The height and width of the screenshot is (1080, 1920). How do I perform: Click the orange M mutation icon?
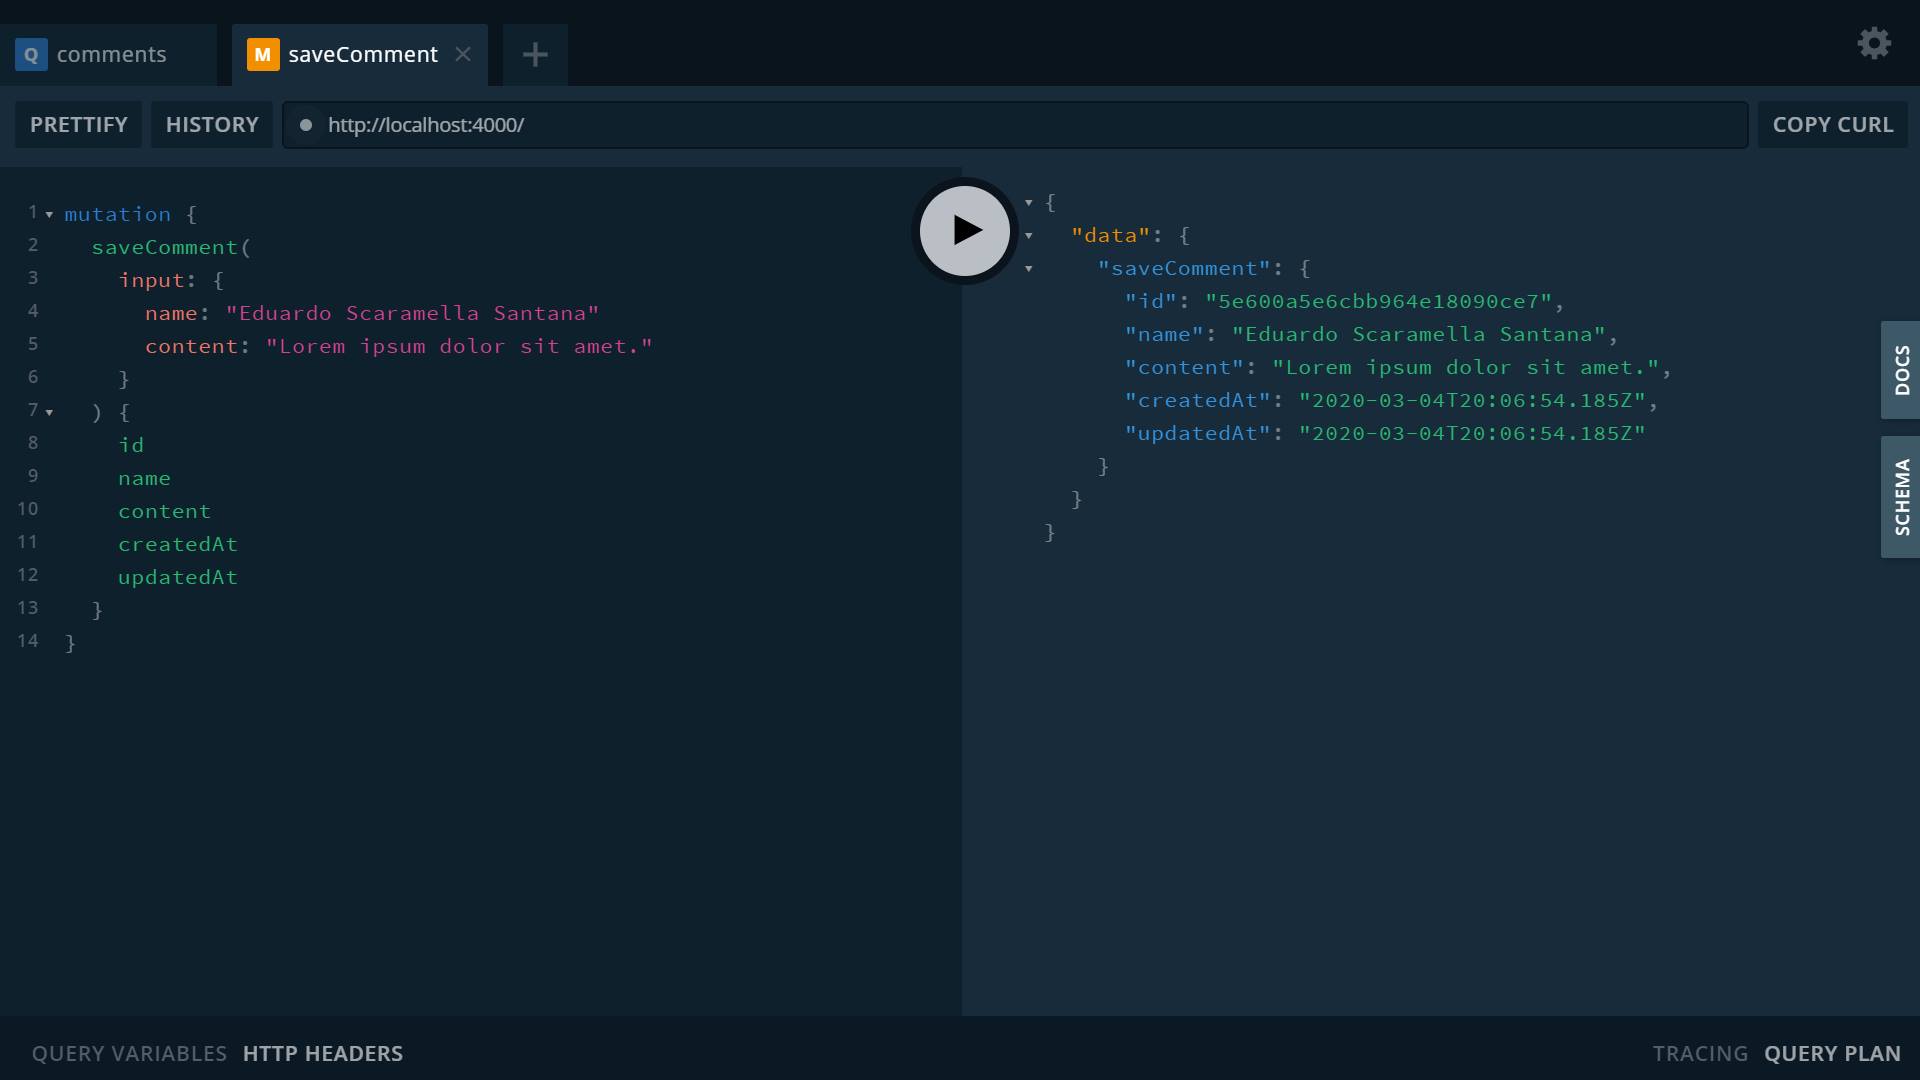click(262, 55)
